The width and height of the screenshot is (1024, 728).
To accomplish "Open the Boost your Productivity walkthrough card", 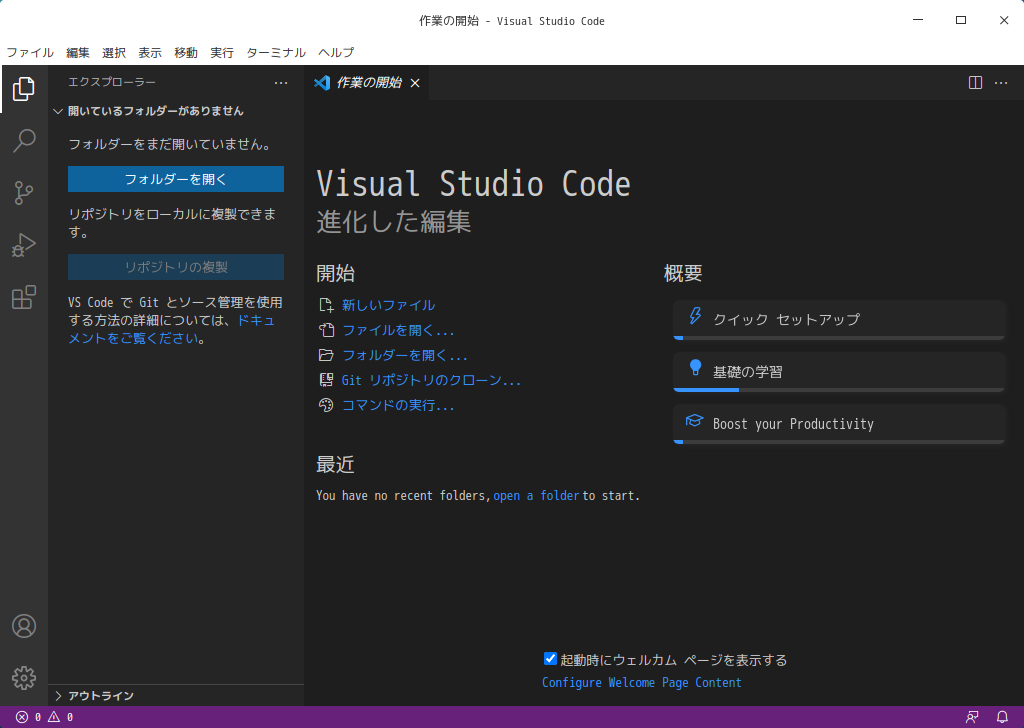I will pos(839,424).
